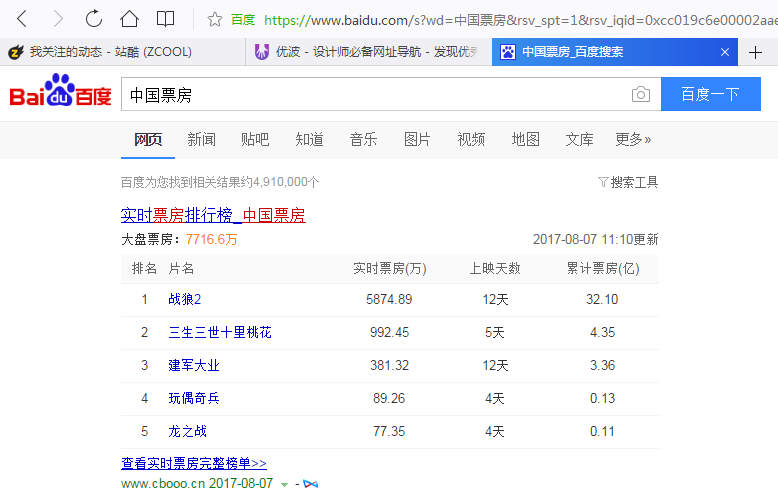Open the reading mode book icon

165,19
